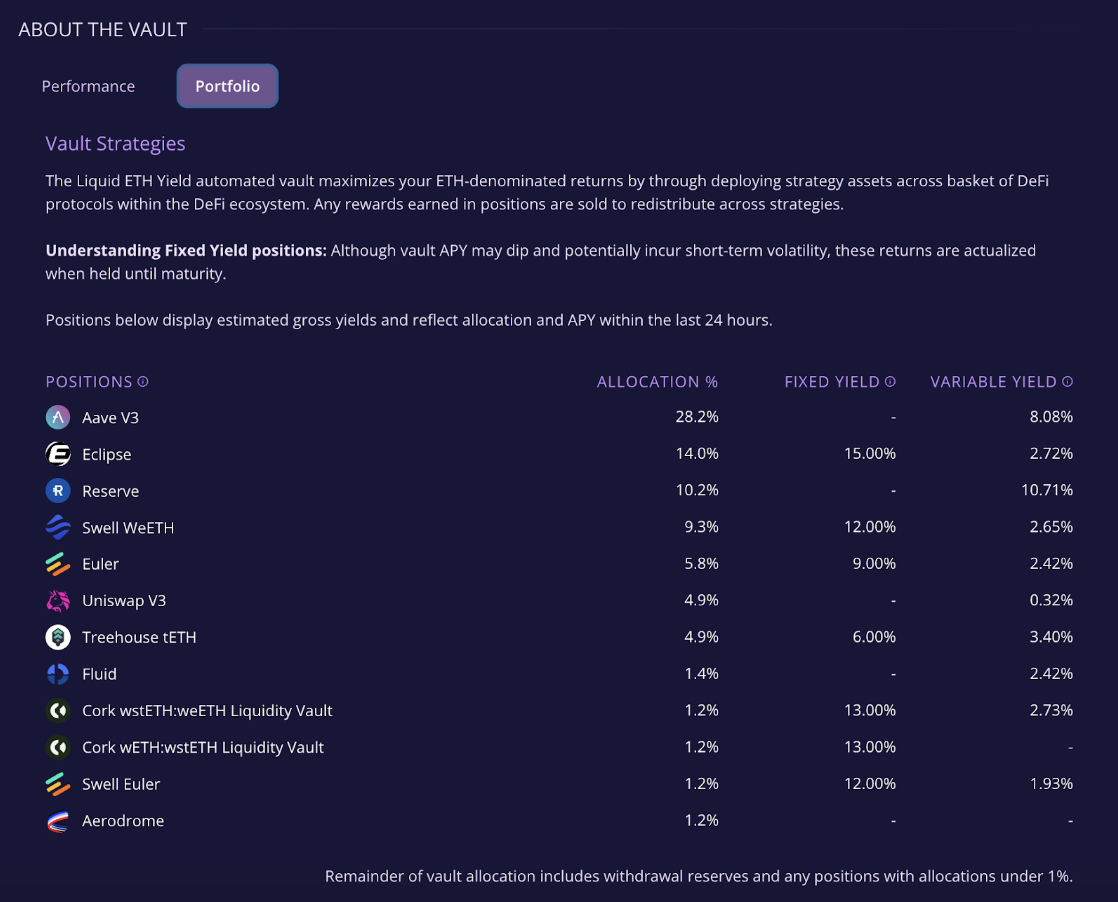
Task: Click the Vault Strategies heading
Action: [115, 143]
